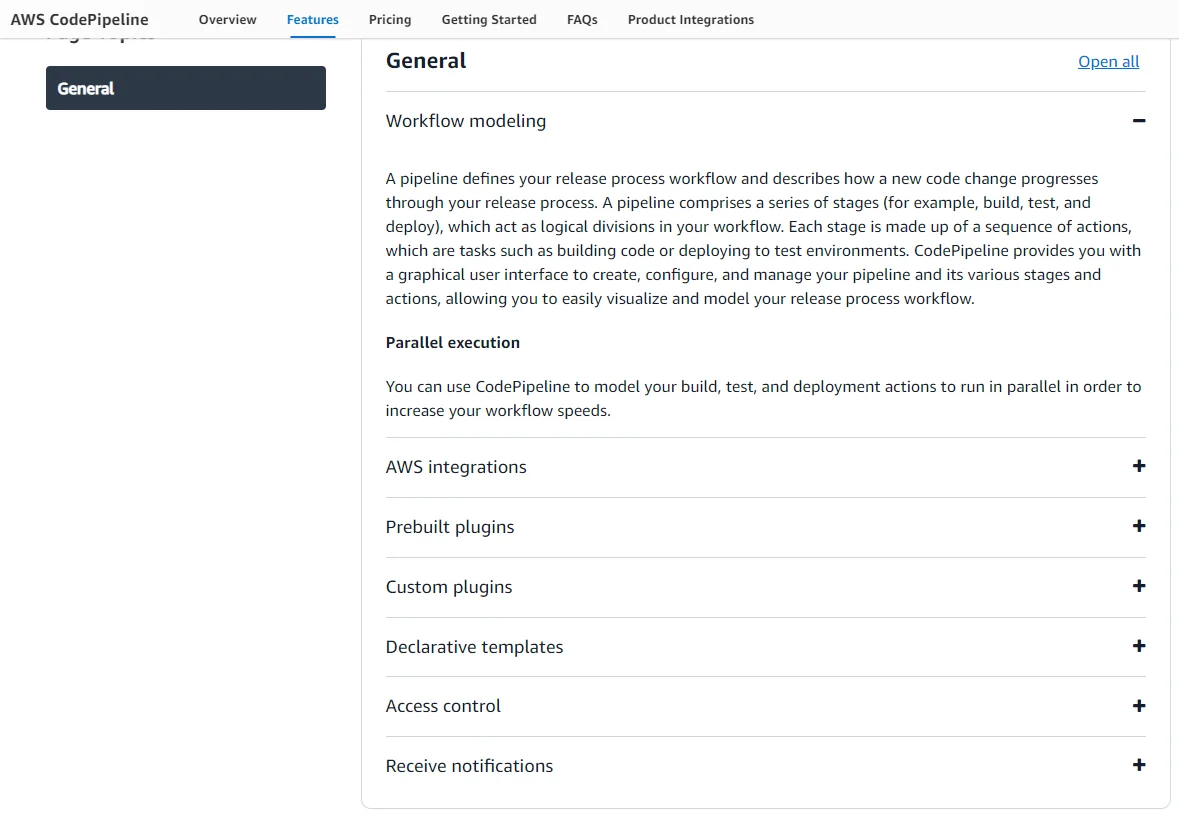Expand the Access control section
Viewport: 1179px width, 821px height.
click(x=765, y=706)
